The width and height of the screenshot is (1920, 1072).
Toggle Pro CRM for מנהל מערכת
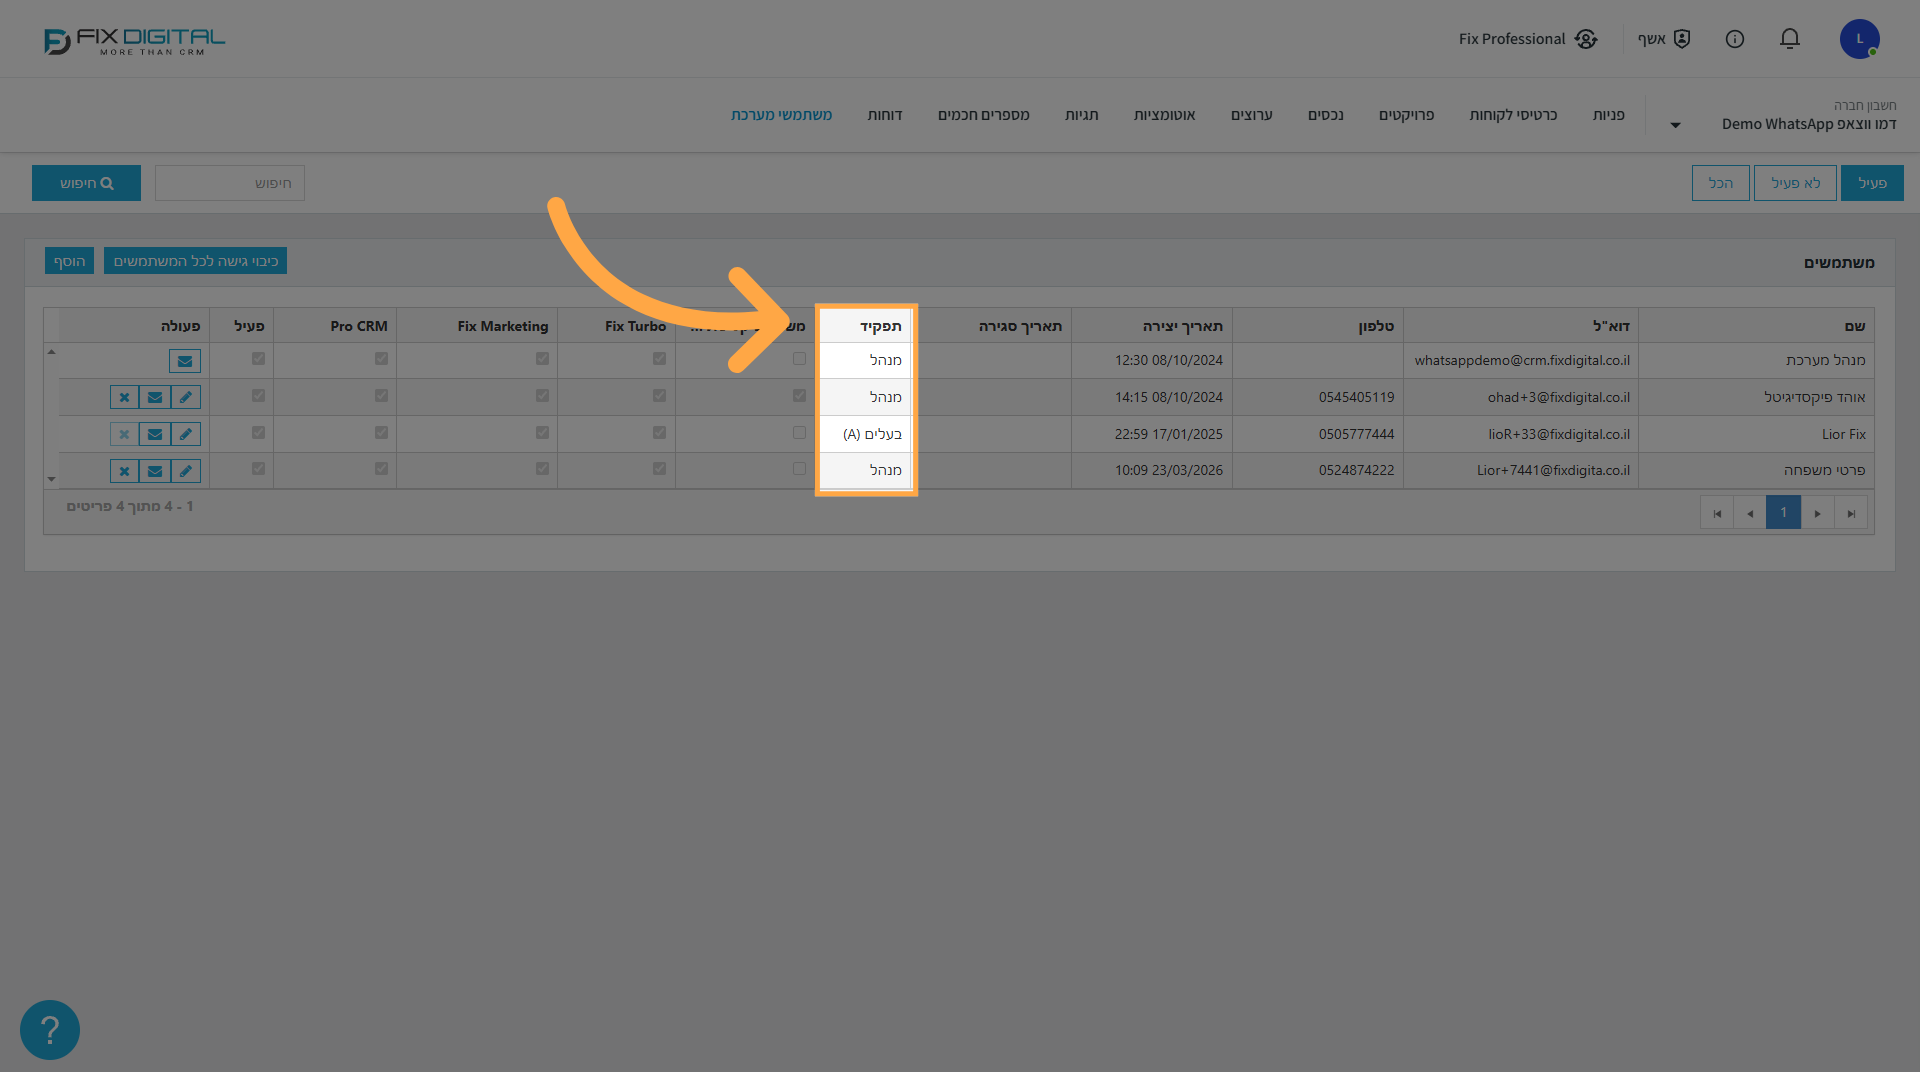click(381, 358)
